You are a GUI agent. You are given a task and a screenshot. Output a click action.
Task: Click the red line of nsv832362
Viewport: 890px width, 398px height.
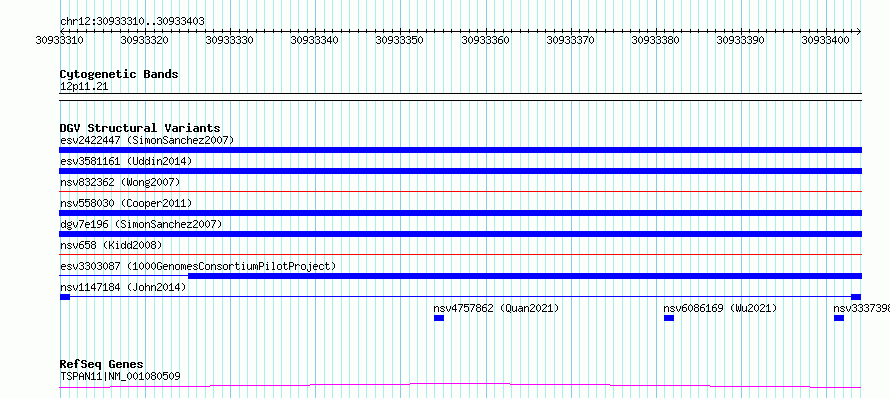460,192
